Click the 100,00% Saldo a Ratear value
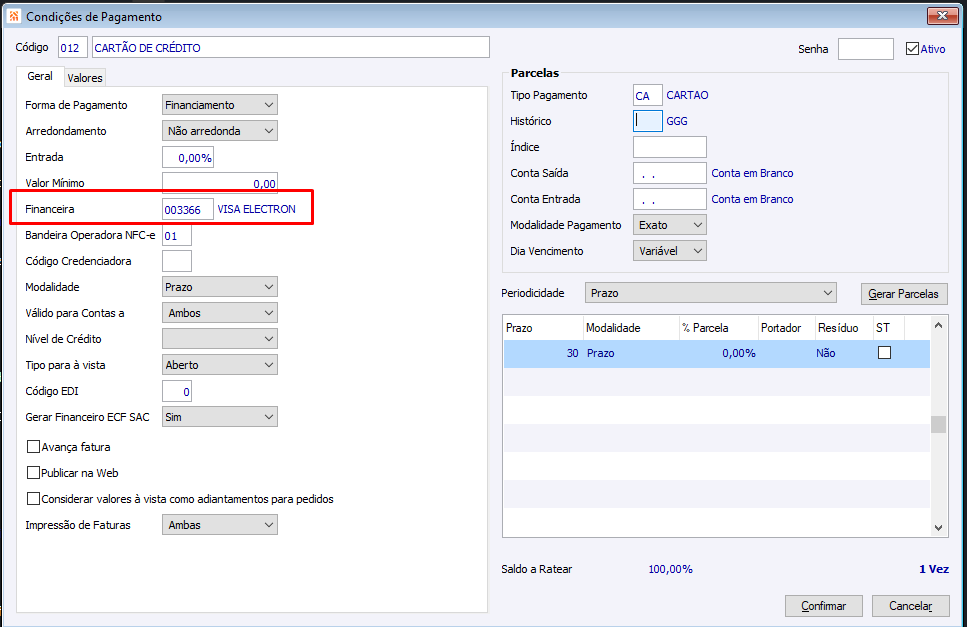 coord(670,569)
